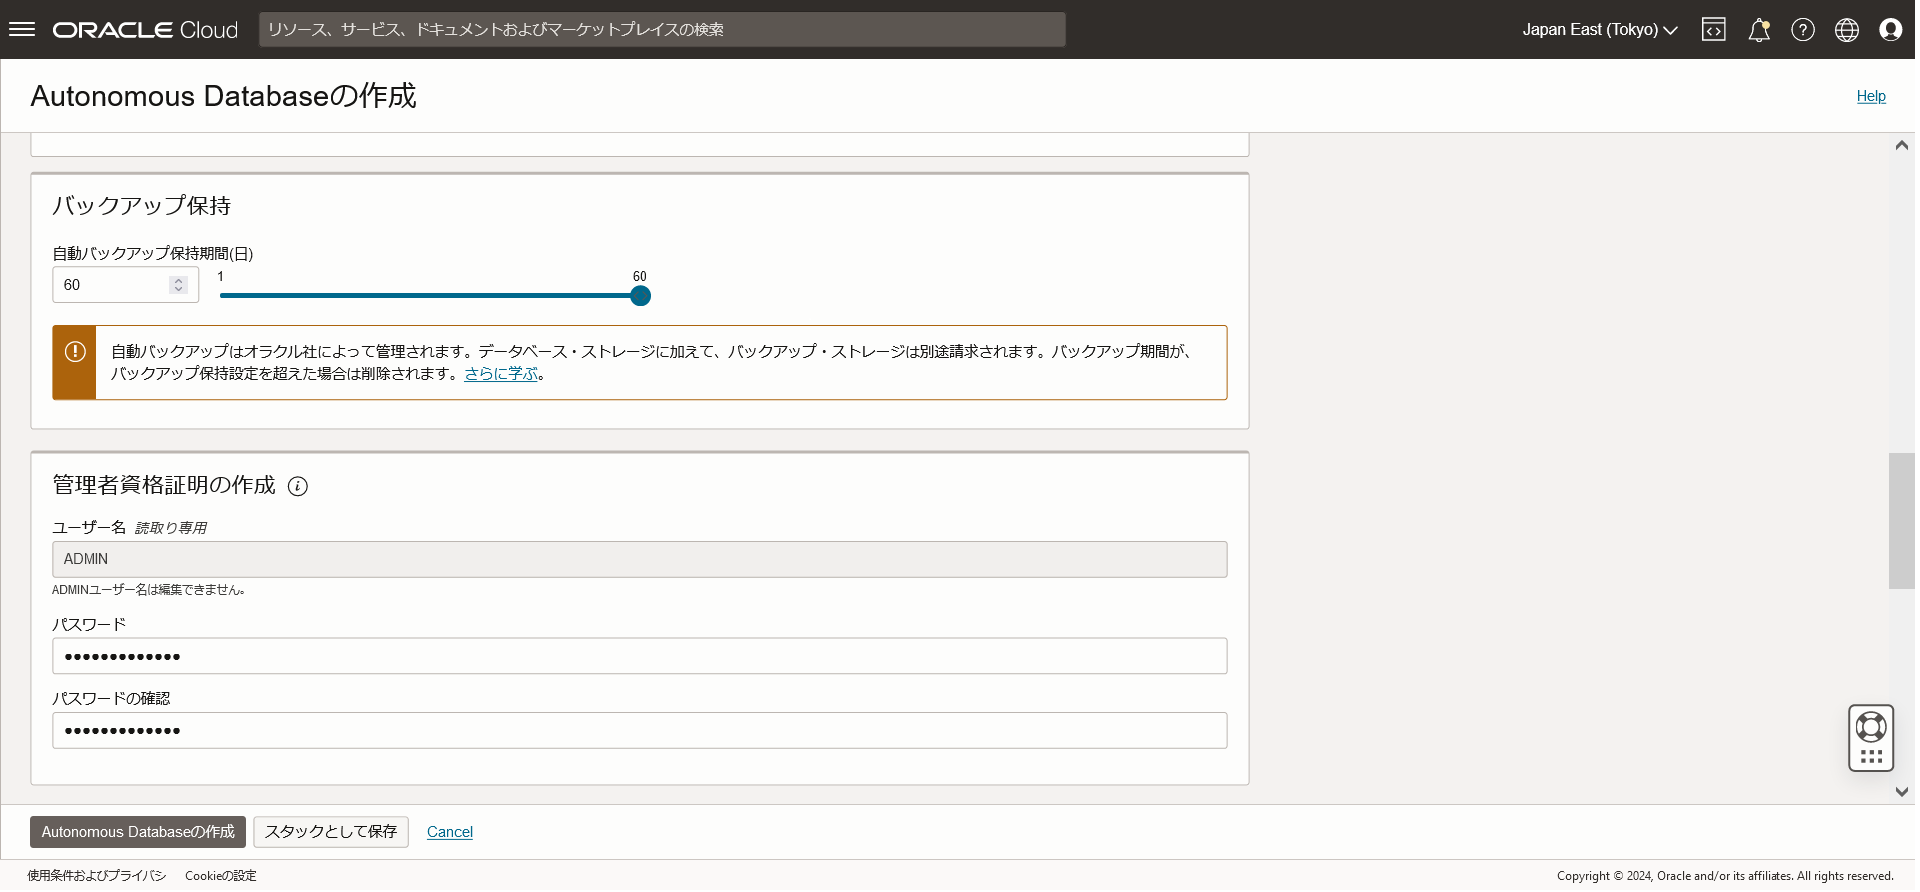Open 使用条件およびプライバシ link
The width and height of the screenshot is (1920, 892).
coord(97,876)
